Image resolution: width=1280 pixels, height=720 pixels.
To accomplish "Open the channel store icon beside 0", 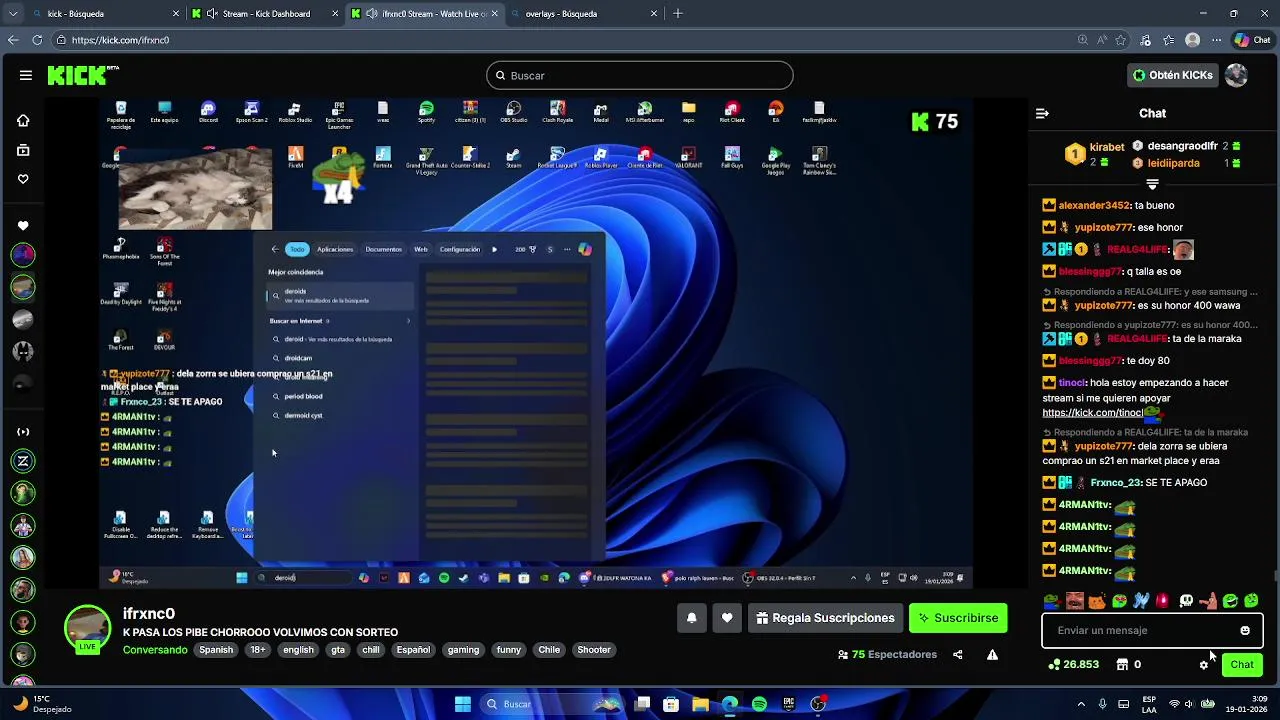I will tap(1122, 665).
